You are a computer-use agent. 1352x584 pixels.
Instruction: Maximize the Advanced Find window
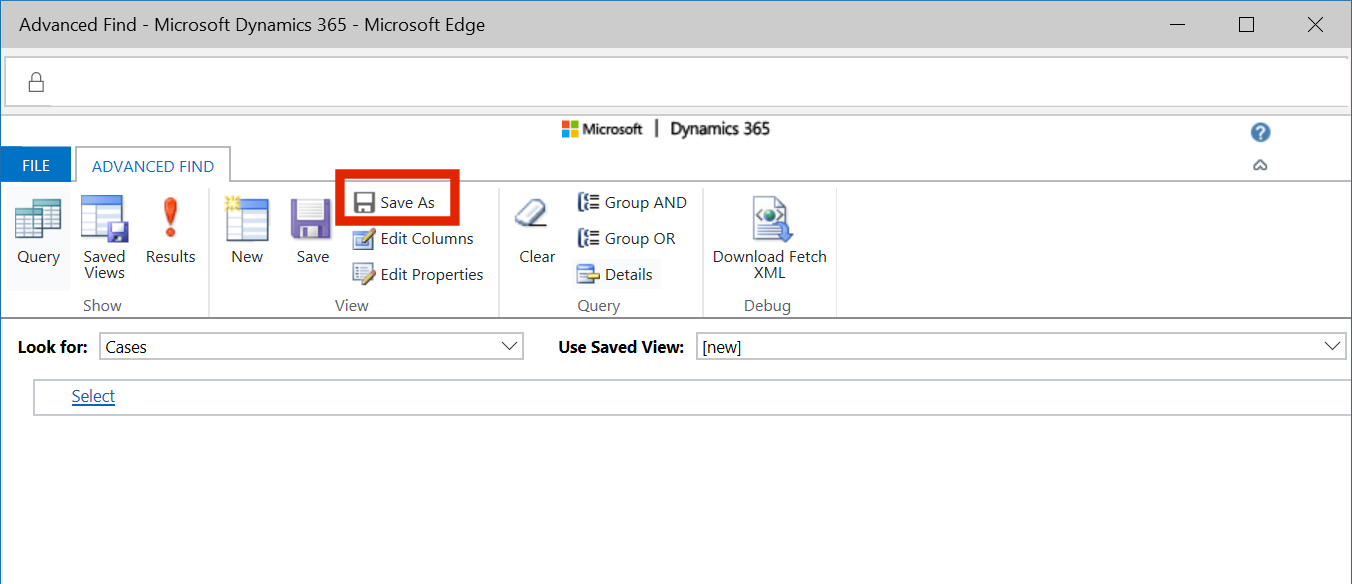tap(1246, 25)
